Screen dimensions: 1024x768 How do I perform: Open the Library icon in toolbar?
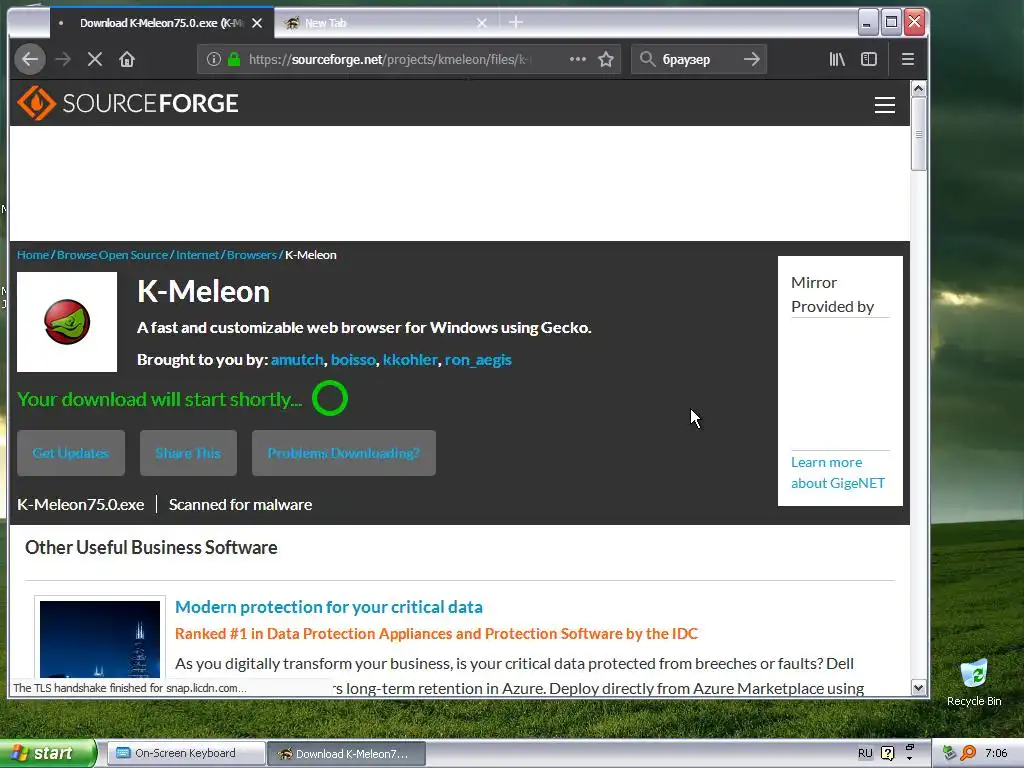(837, 59)
